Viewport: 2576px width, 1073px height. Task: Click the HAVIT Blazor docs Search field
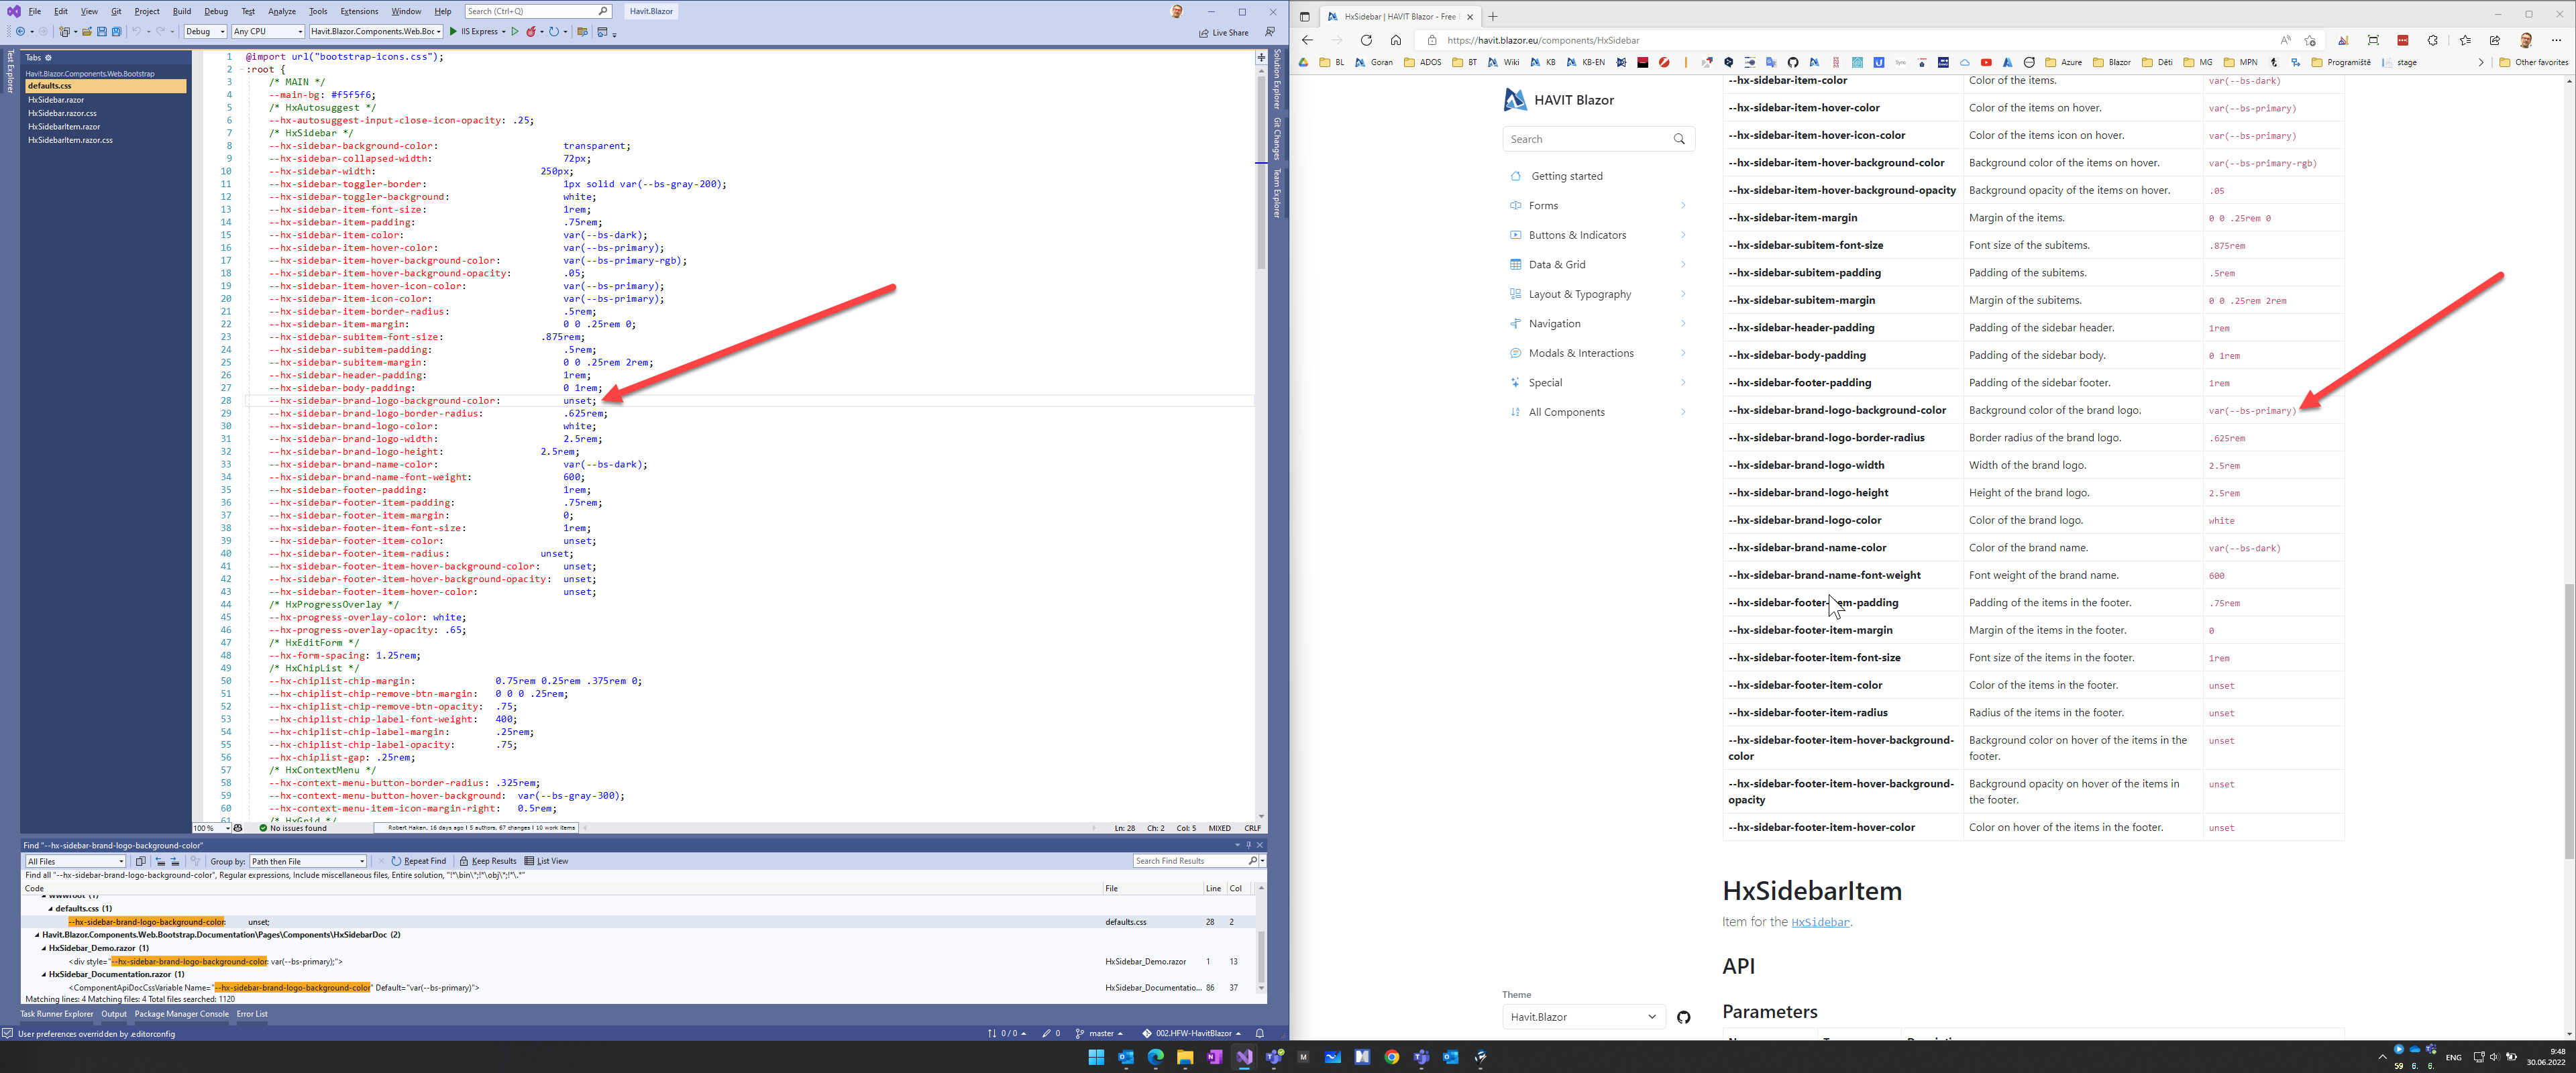point(1586,139)
